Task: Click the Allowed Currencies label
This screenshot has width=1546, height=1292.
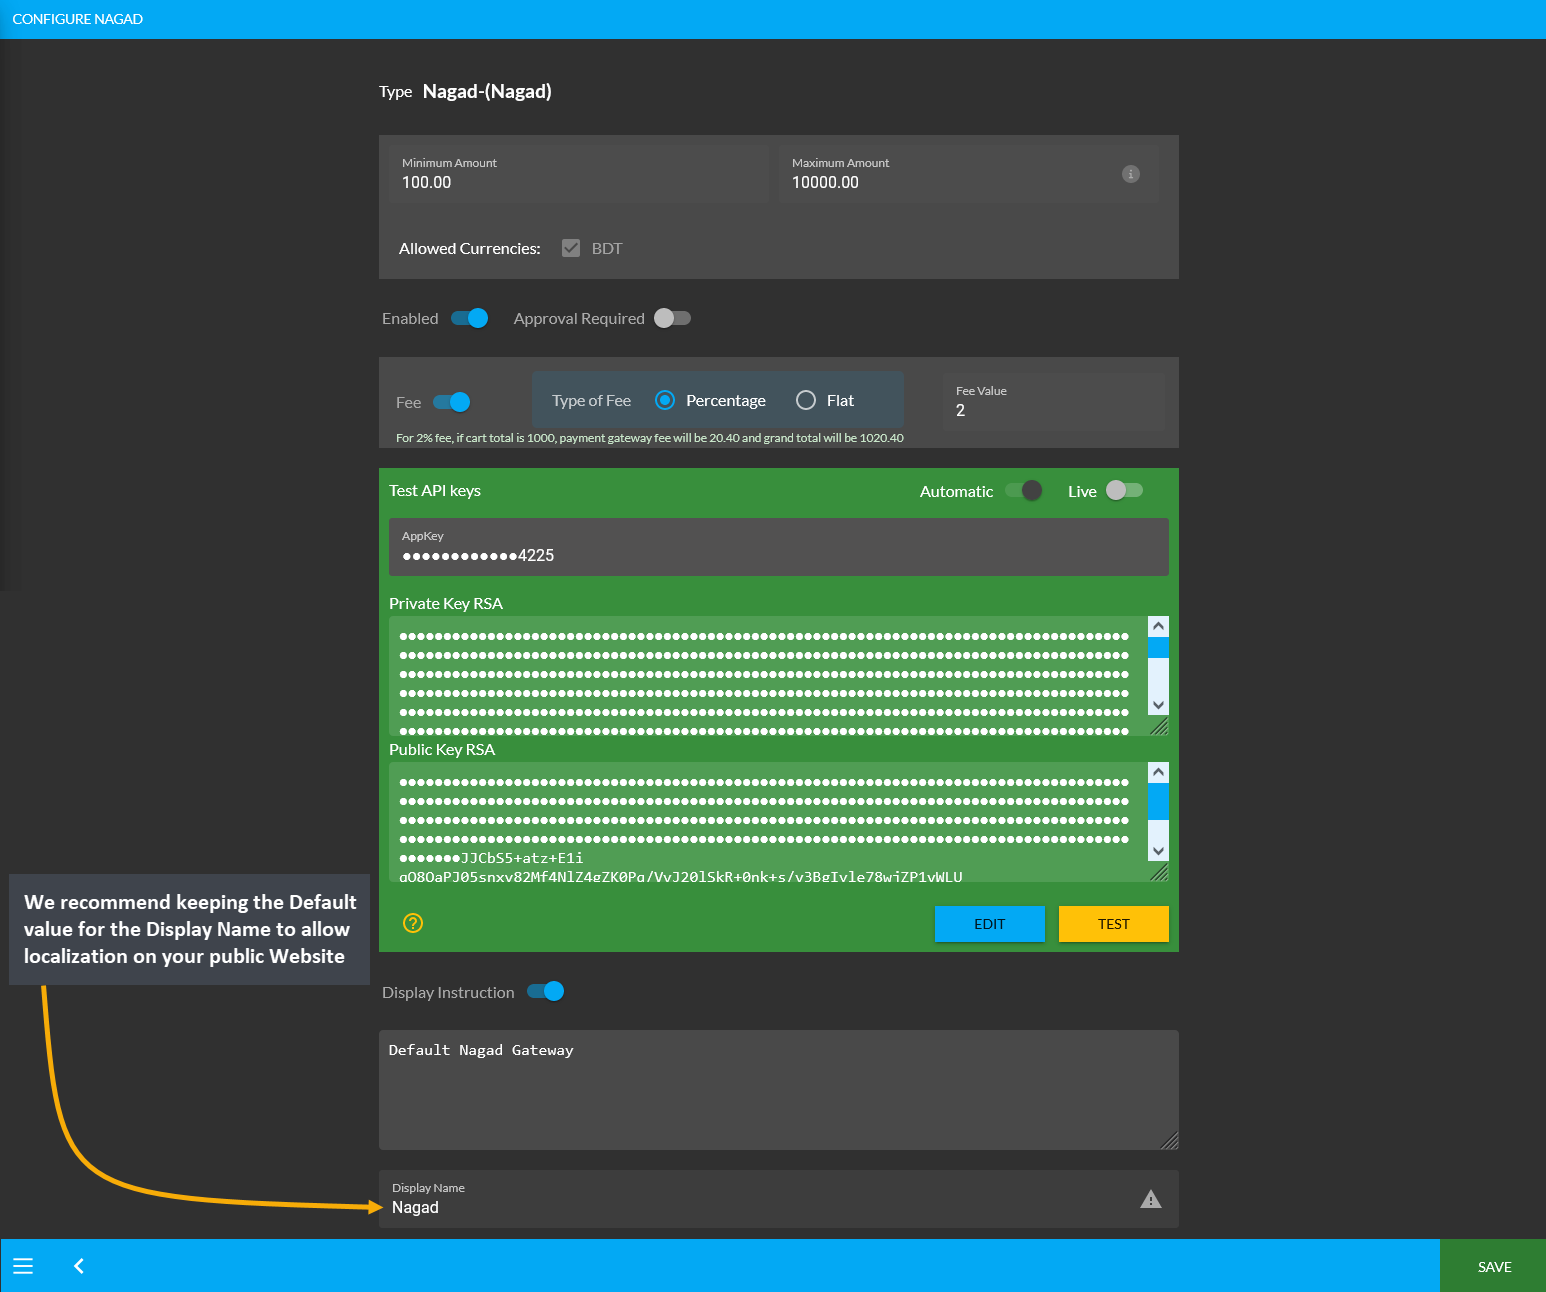Action: [x=470, y=248]
